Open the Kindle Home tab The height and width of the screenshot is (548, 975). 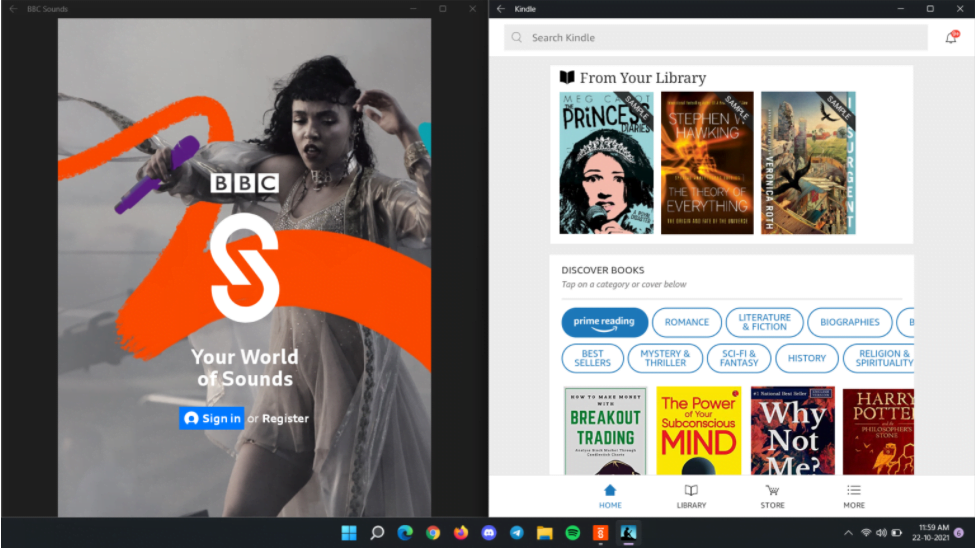pyautogui.click(x=610, y=496)
